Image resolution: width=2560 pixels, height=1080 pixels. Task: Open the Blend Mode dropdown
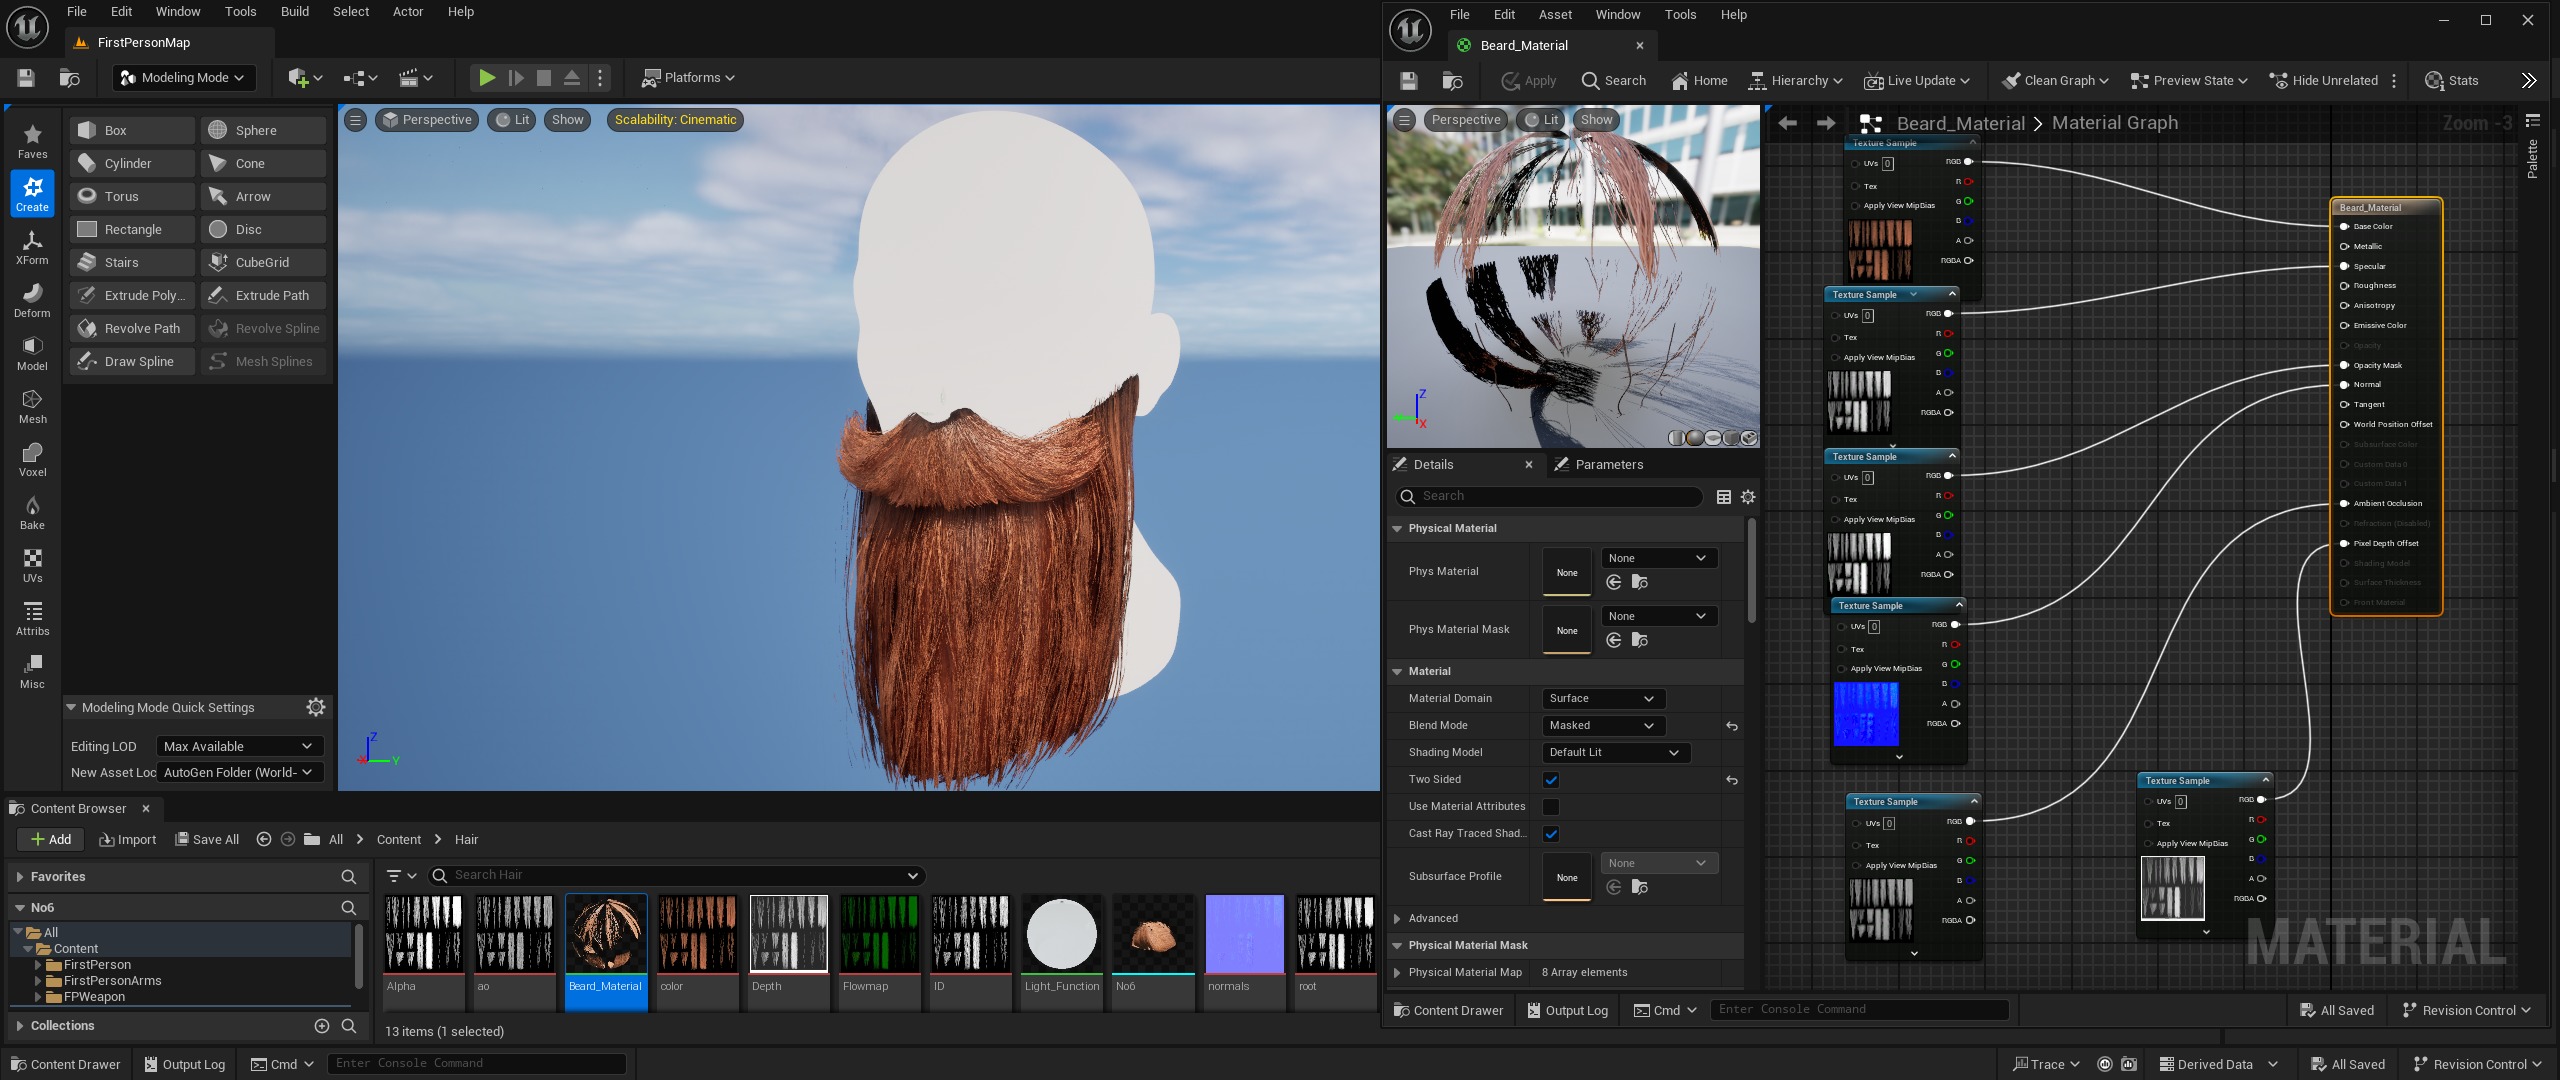(x=1603, y=726)
